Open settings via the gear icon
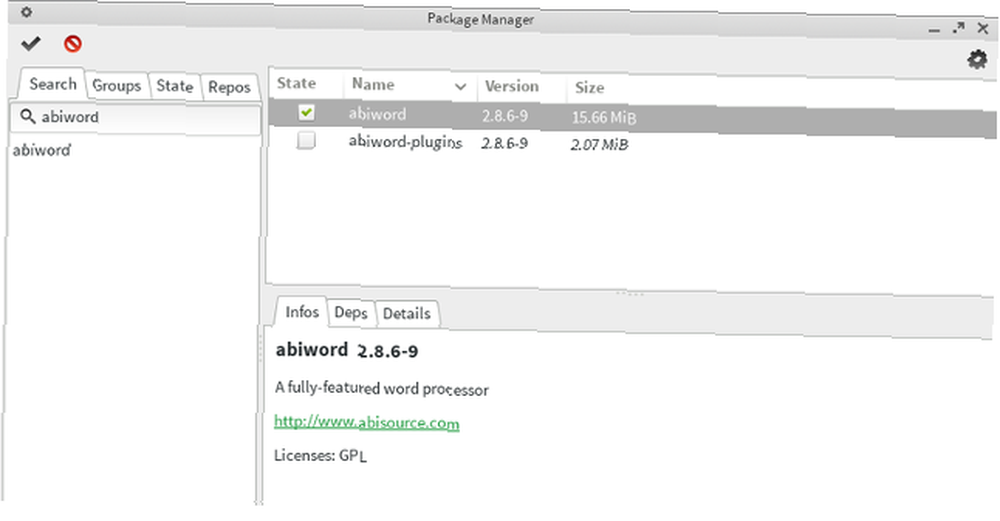The height and width of the screenshot is (521, 1000). [x=976, y=60]
